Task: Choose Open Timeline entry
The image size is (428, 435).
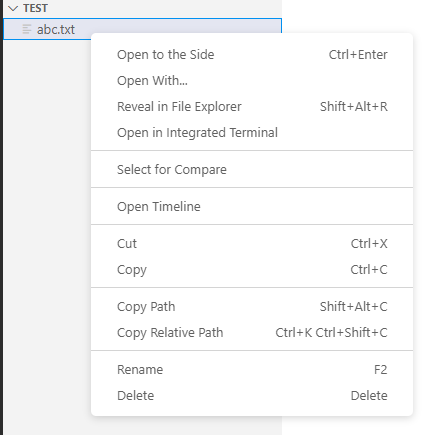Action: tap(252, 207)
